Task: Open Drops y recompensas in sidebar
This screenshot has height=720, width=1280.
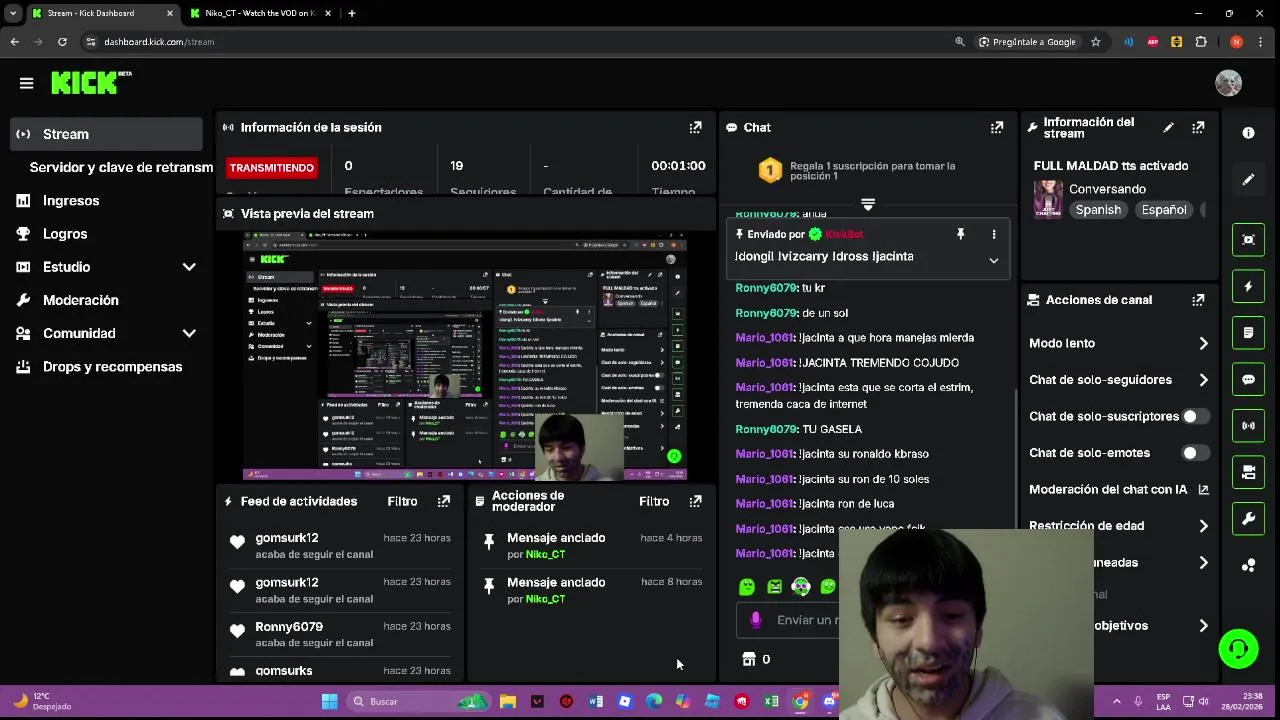Action: [x=112, y=367]
